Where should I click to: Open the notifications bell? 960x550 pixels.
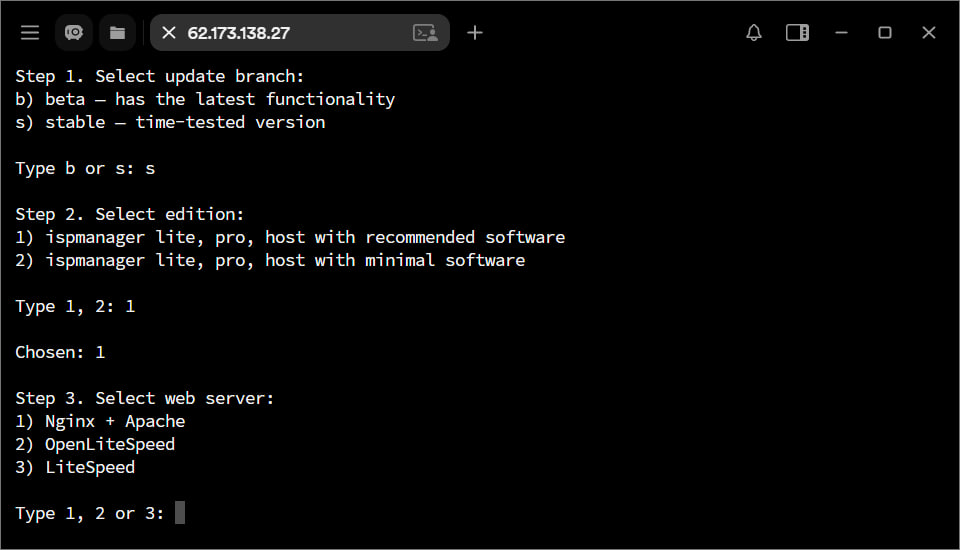[x=754, y=33]
